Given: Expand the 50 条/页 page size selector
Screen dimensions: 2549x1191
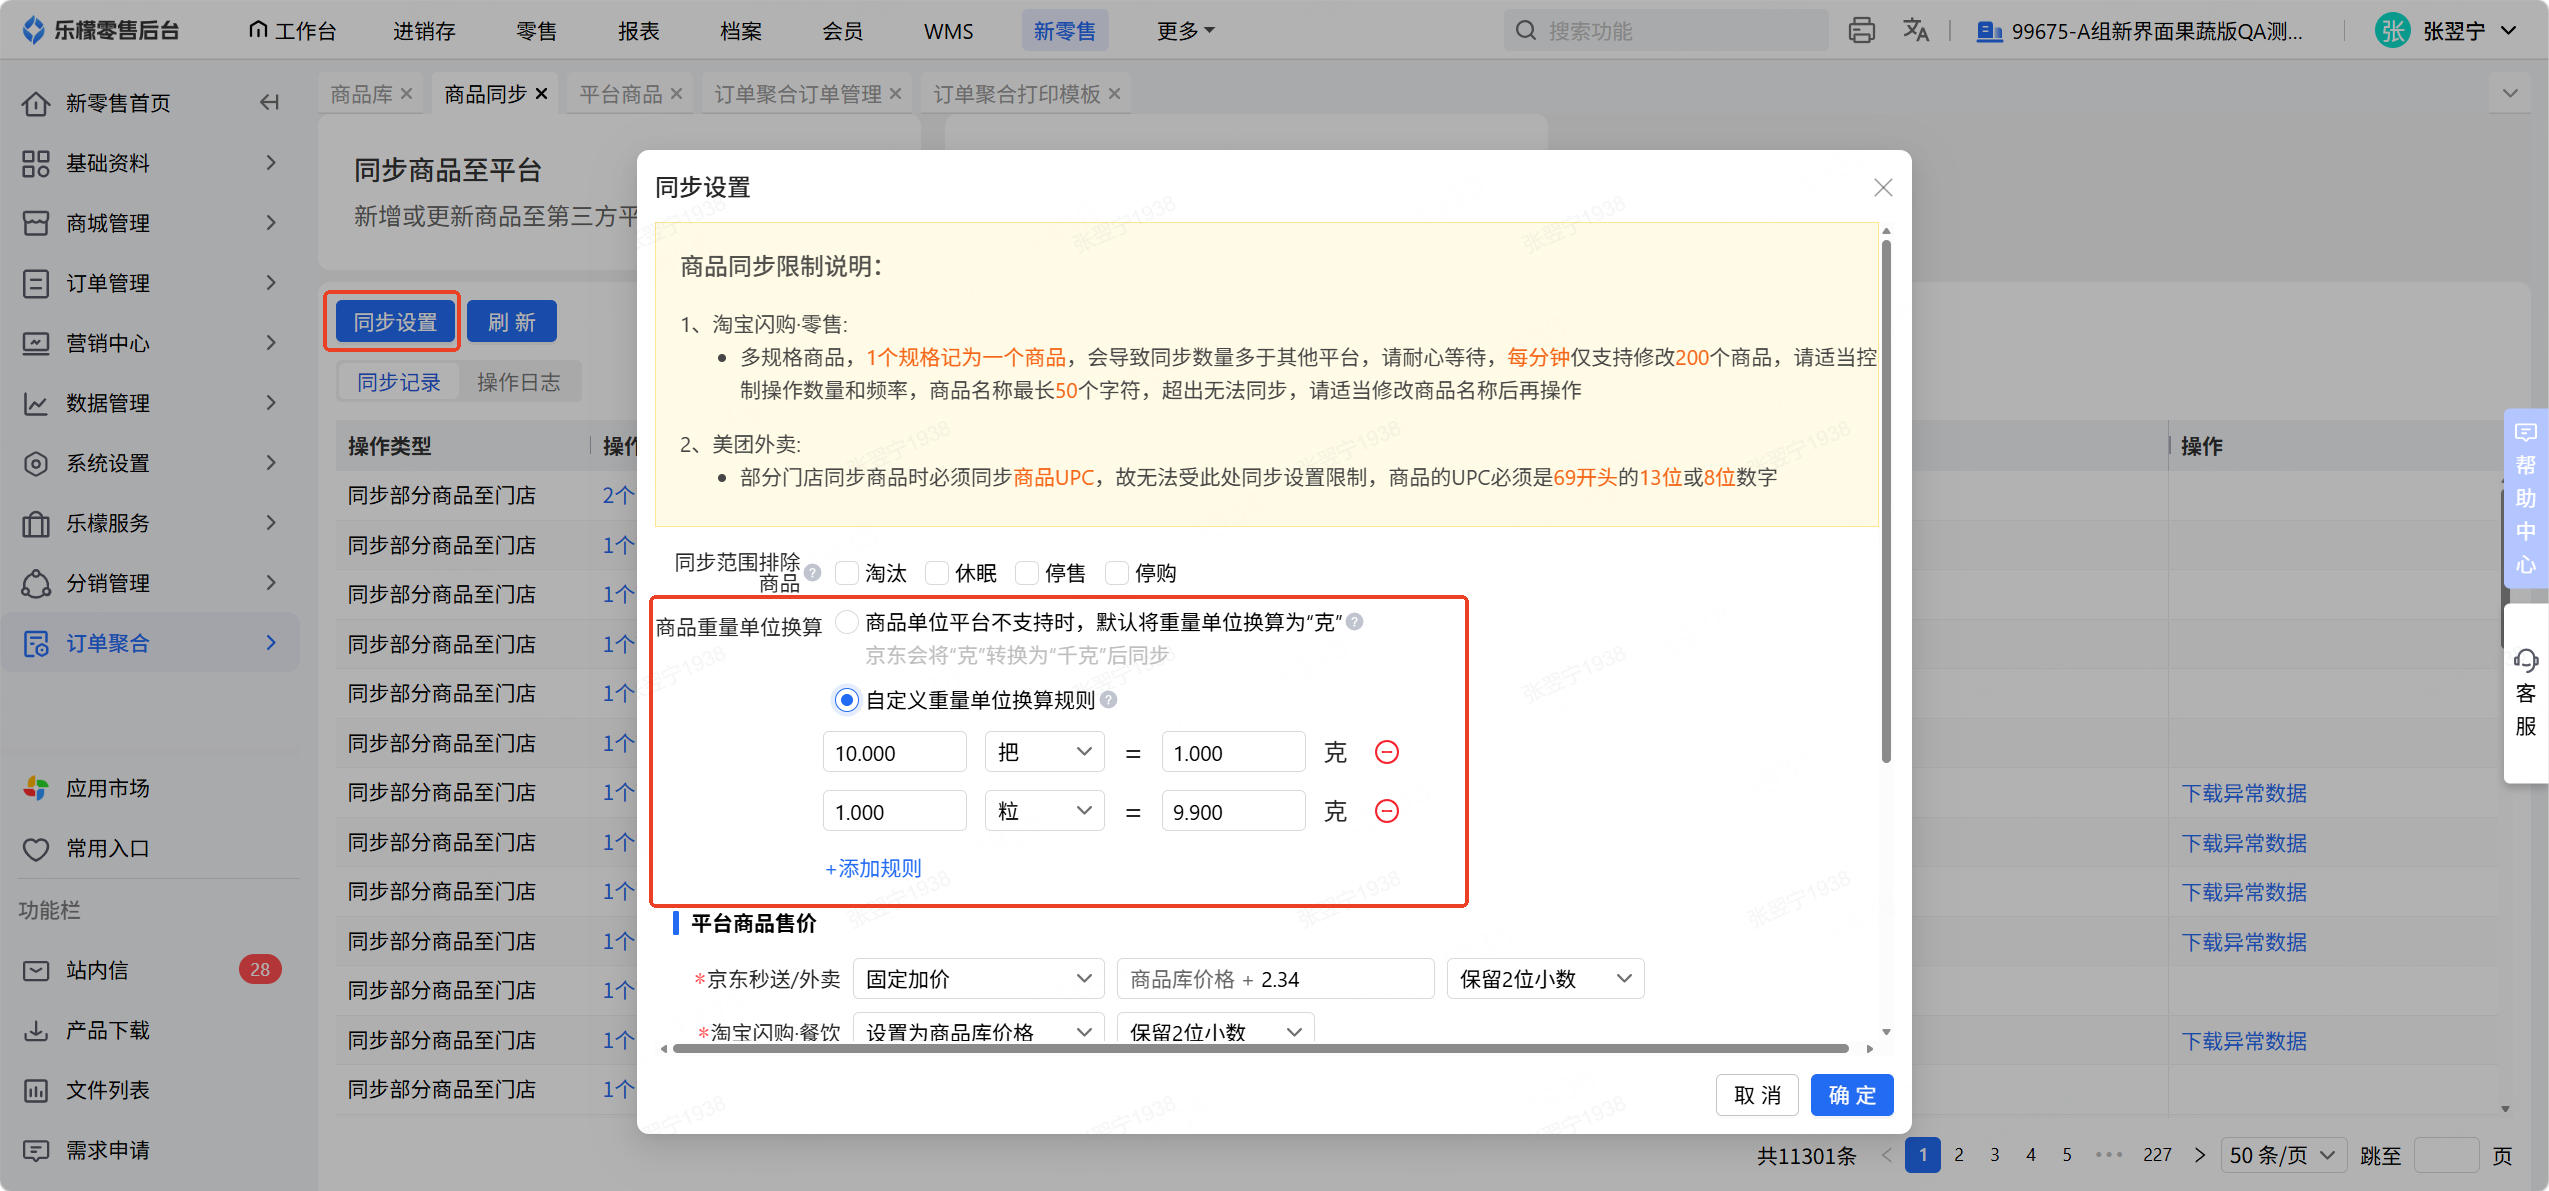Looking at the screenshot, I should (2283, 1155).
